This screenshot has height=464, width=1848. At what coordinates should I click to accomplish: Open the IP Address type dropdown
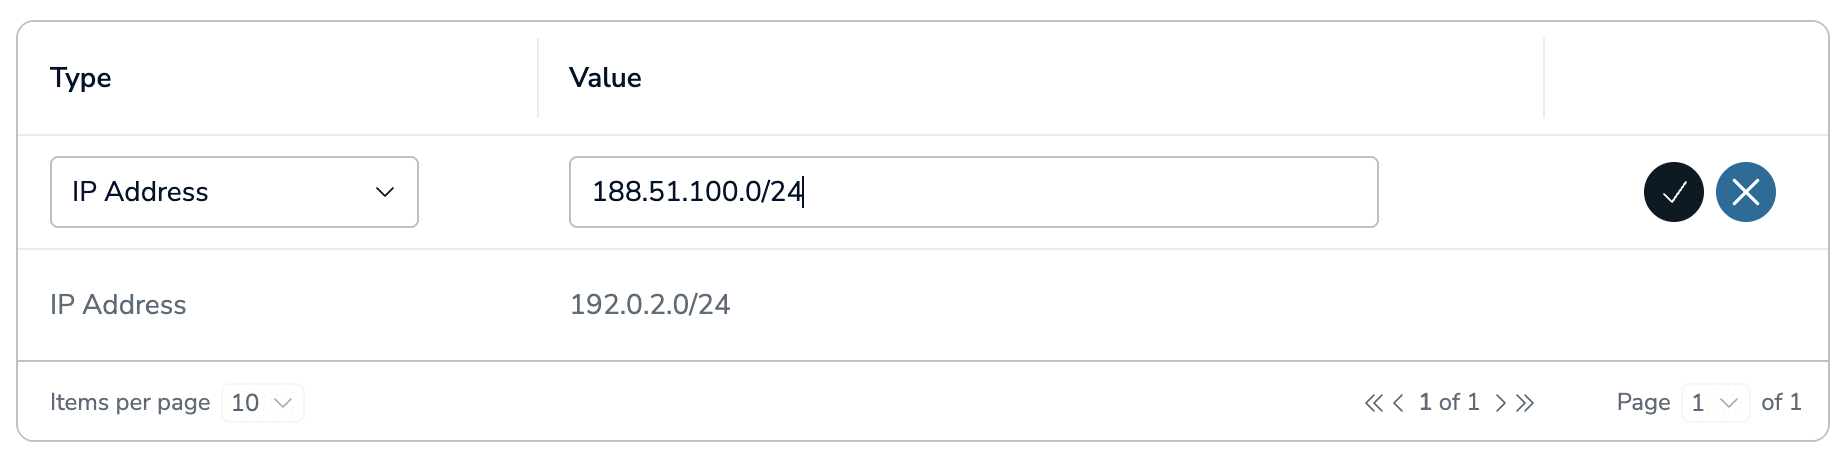(x=234, y=192)
